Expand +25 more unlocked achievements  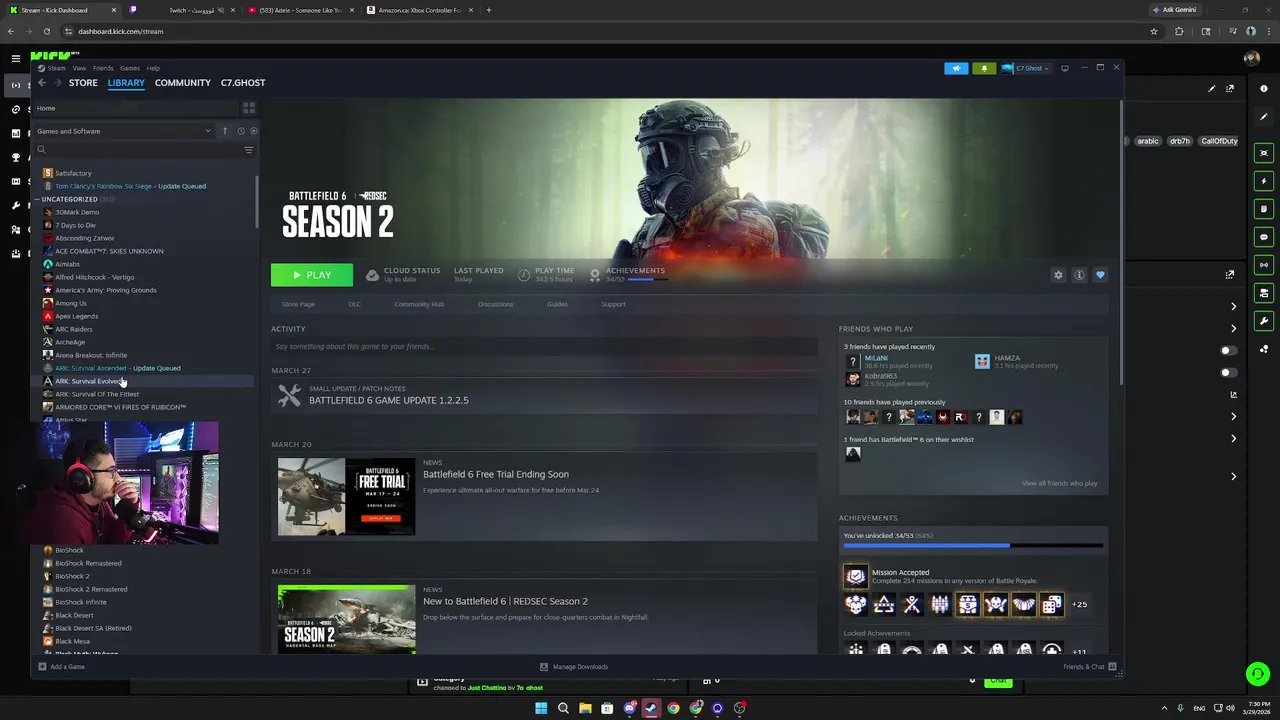click(1079, 604)
